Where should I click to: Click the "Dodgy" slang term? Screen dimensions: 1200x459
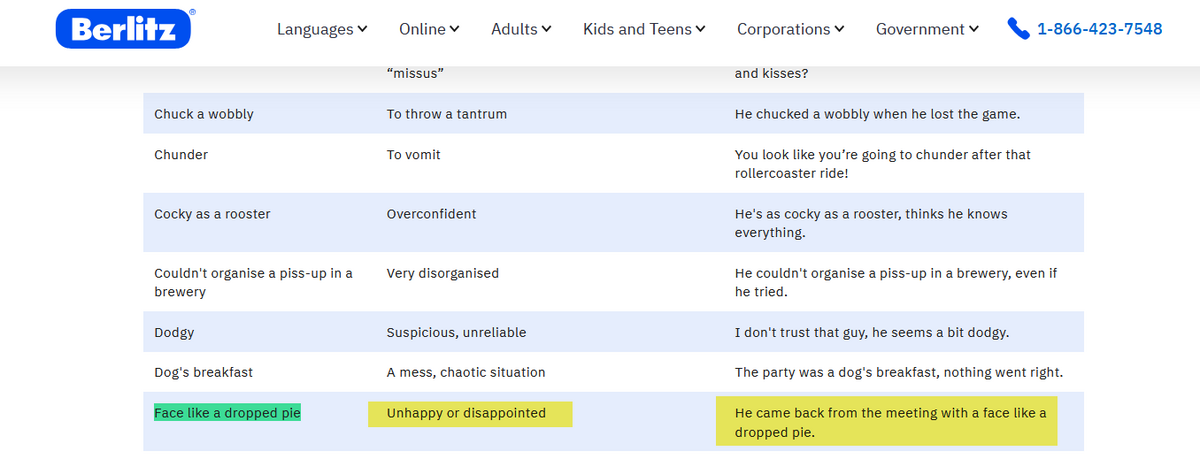coord(175,332)
